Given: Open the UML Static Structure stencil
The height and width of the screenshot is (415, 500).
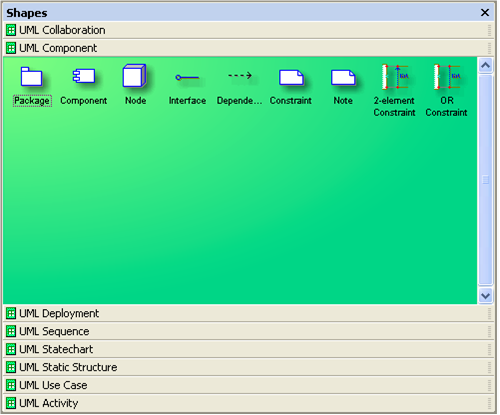Looking at the screenshot, I should (68, 367).
